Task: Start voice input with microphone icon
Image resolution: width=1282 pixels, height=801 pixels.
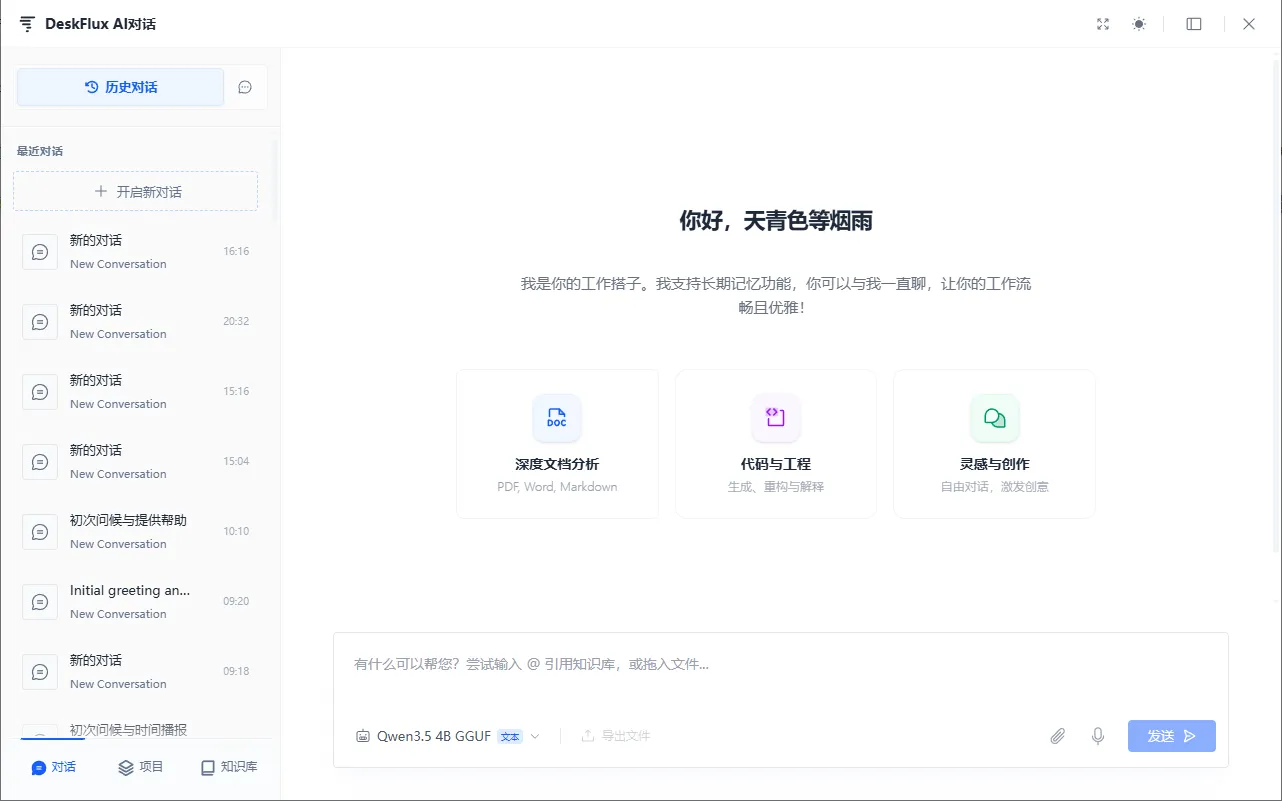Action: [1098, 736]
